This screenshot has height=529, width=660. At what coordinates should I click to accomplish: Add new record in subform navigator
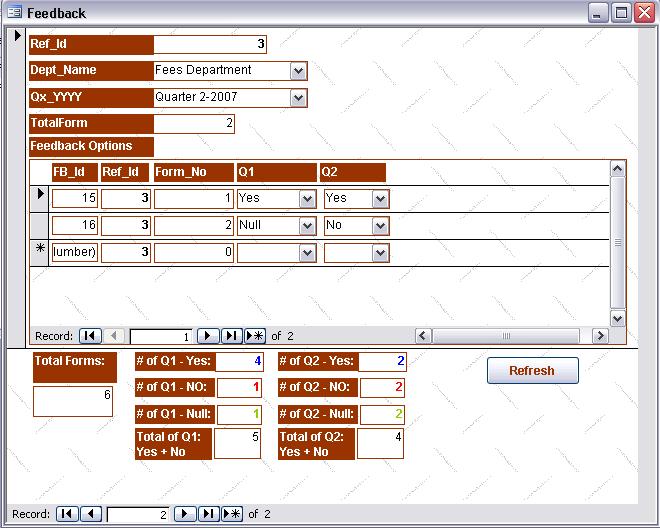(x=255, y=335)
